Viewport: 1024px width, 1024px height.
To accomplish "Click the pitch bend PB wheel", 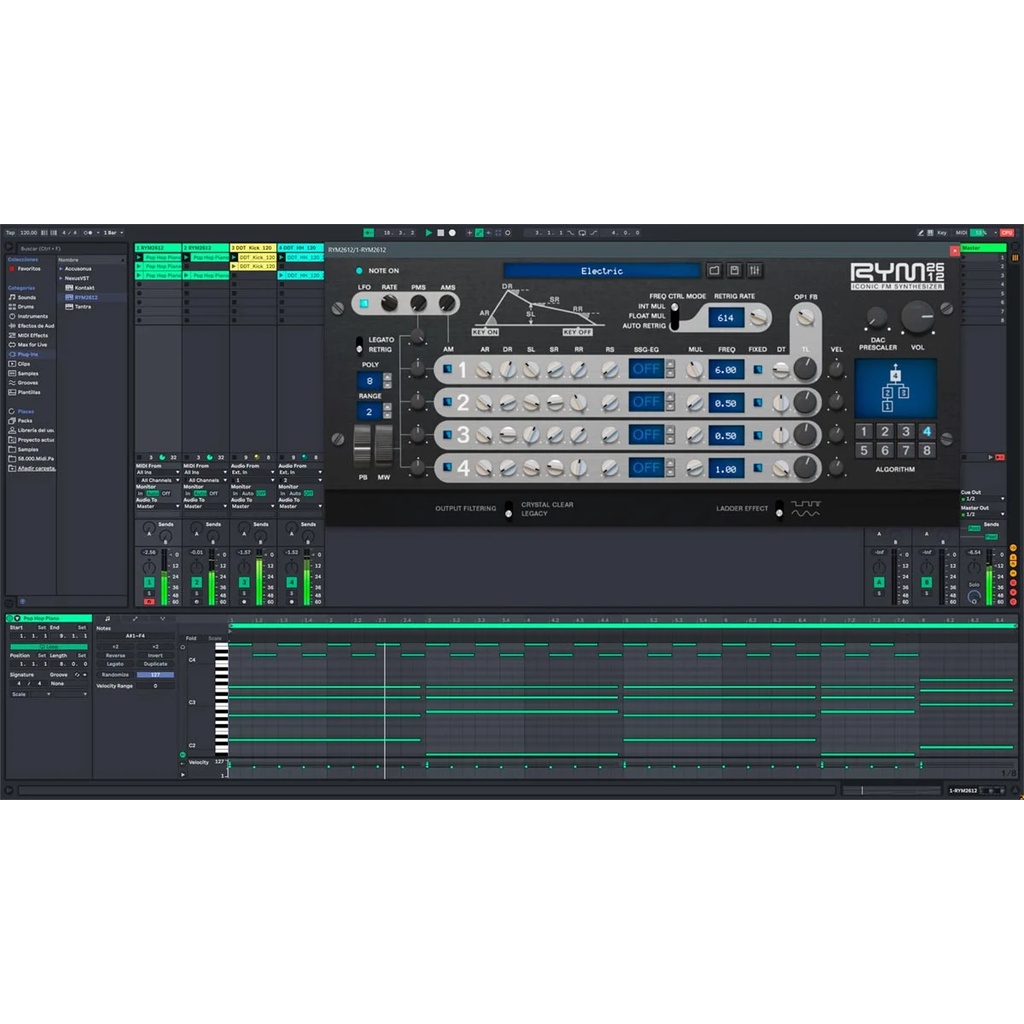I will pos(362,445).
